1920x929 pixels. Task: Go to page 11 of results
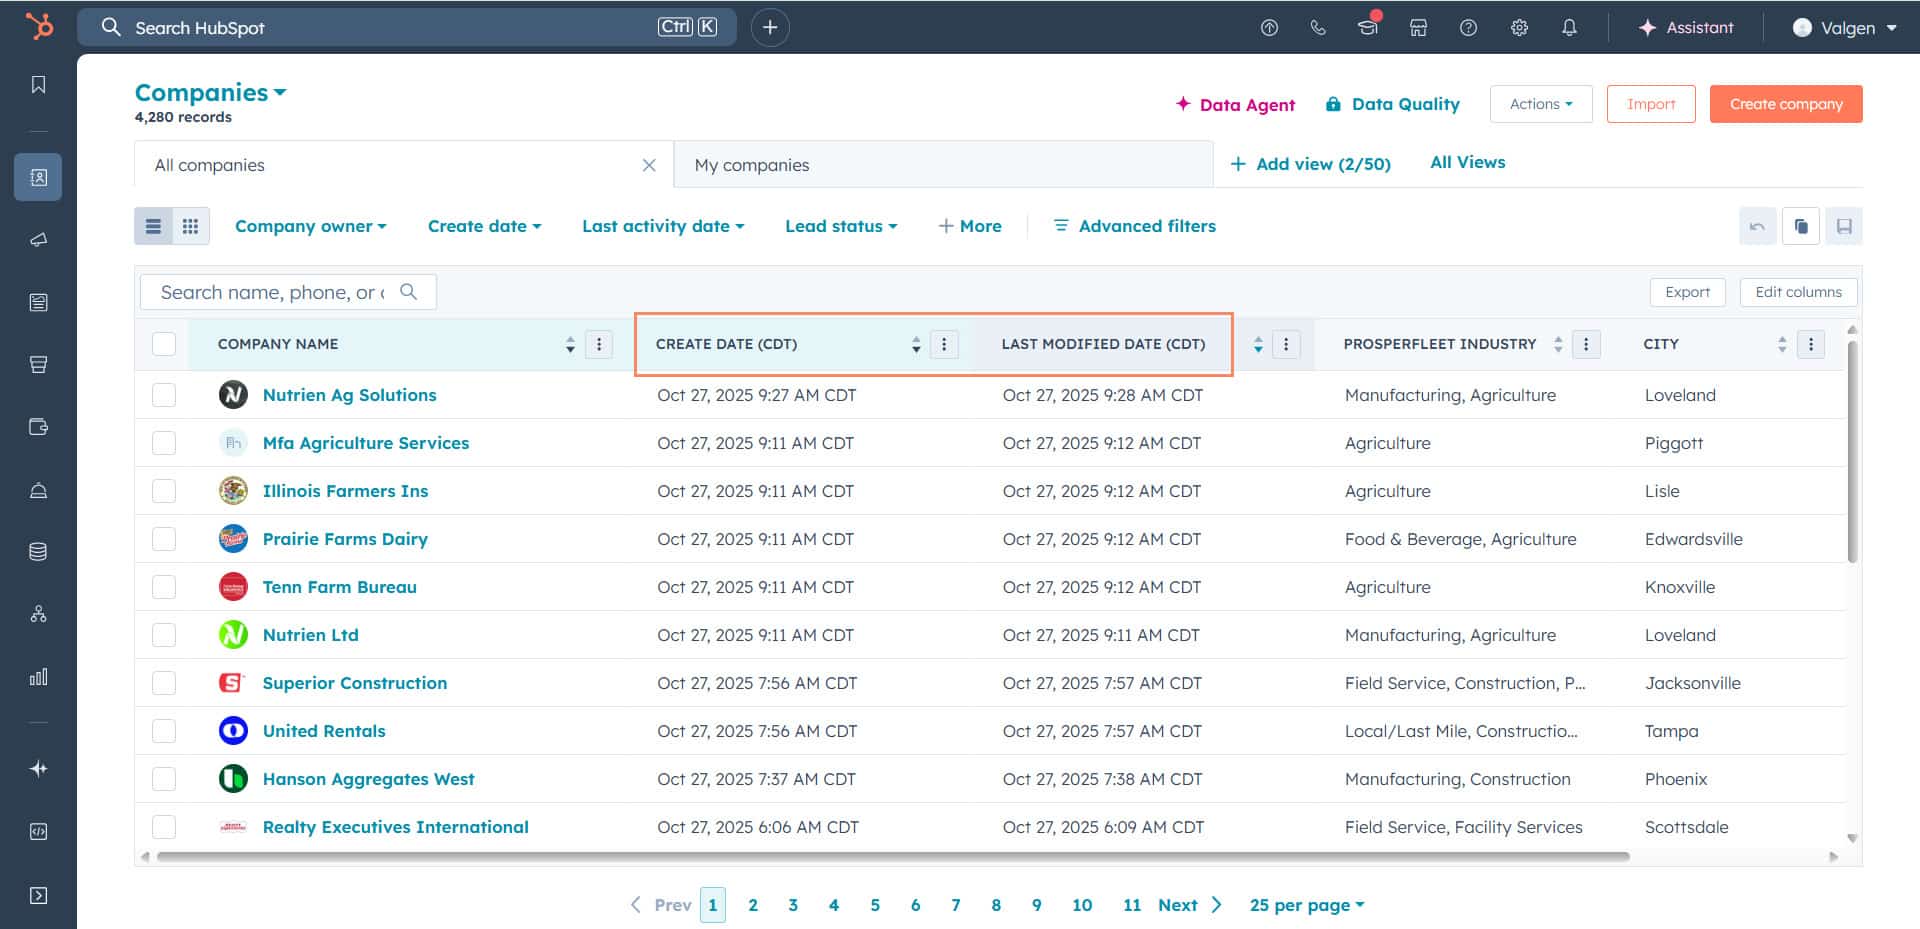pyautogui.click(x=1132, y=905)
